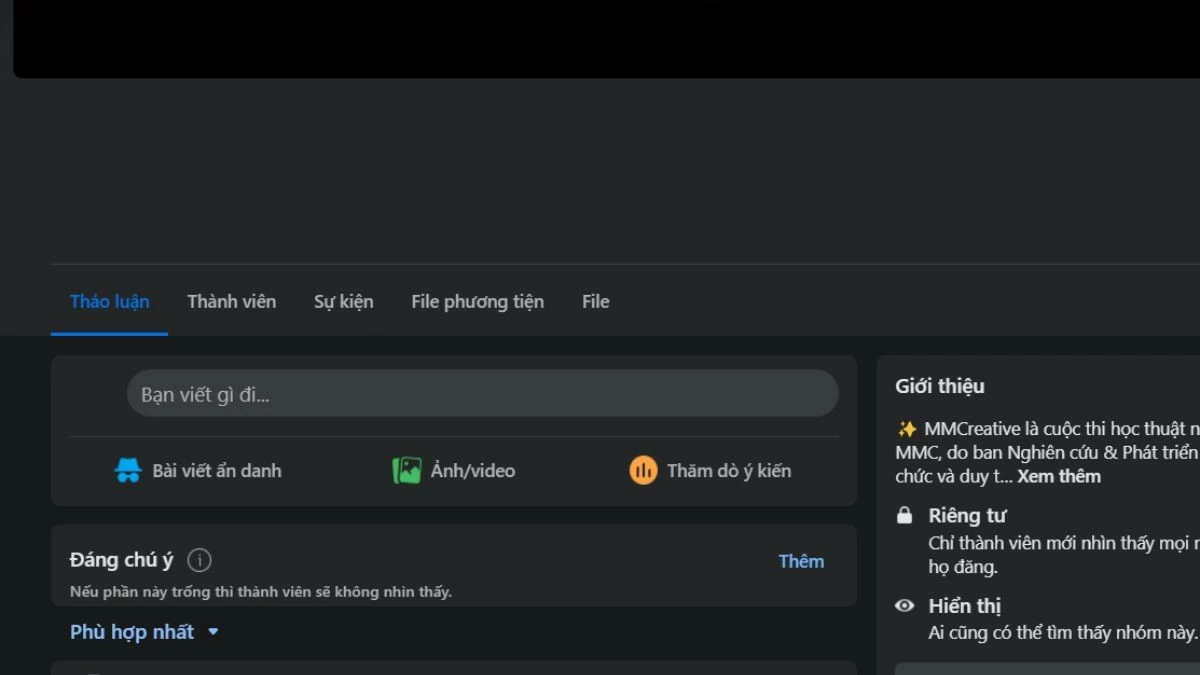Click the green photo/video icon
1200x675 pixels.
point(406,470)
